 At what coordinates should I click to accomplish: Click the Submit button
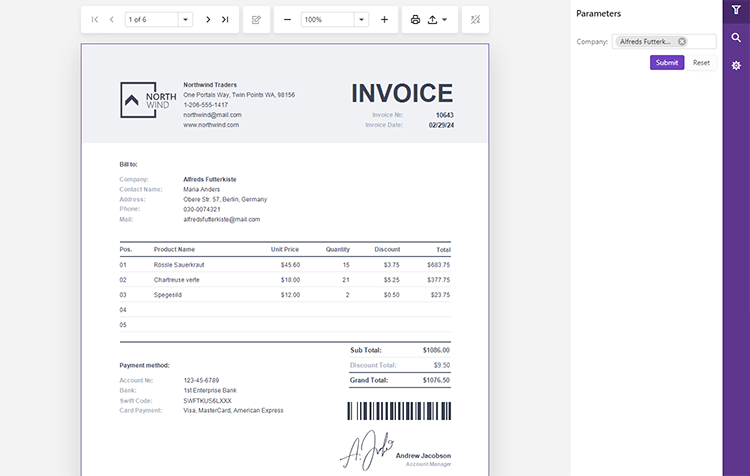tap(667, 62)
